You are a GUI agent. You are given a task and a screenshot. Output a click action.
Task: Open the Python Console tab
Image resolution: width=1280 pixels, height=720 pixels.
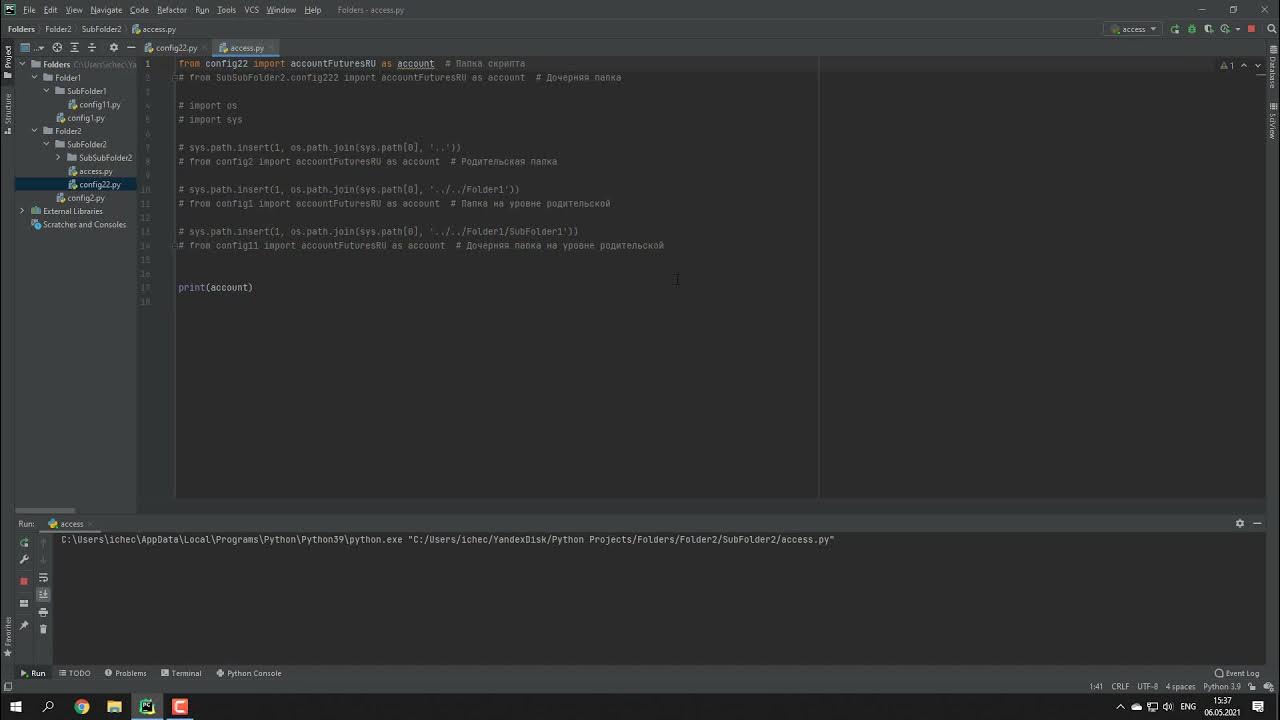tap(248, 673)
